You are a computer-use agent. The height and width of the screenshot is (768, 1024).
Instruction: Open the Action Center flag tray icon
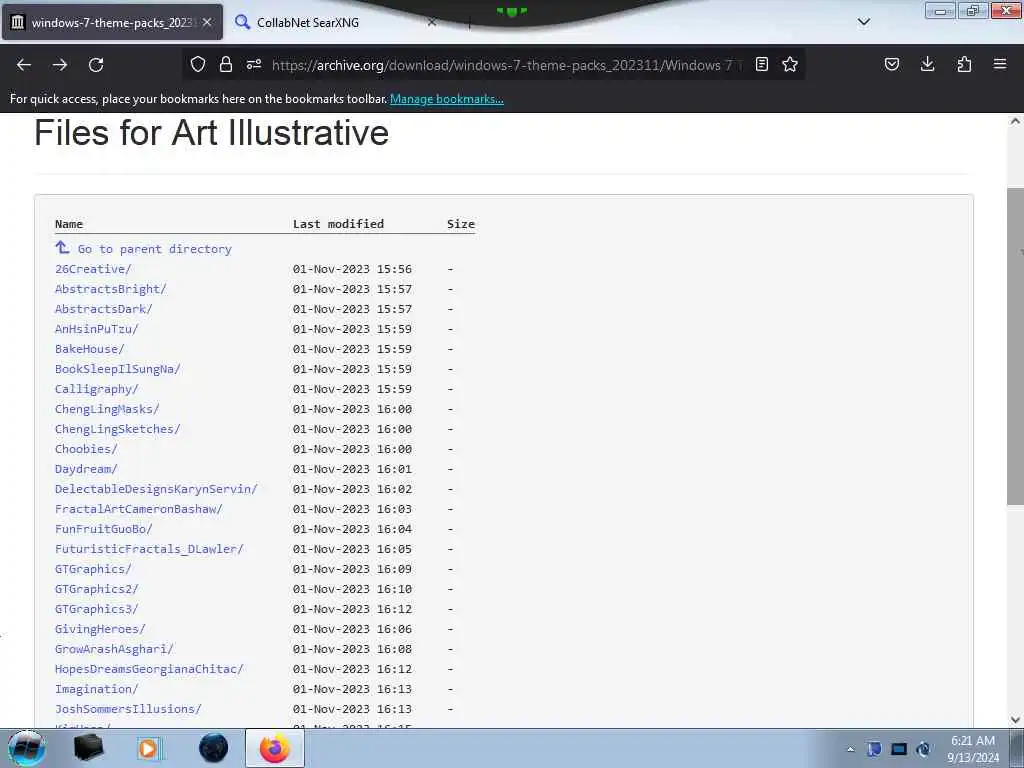click(874, 749)
